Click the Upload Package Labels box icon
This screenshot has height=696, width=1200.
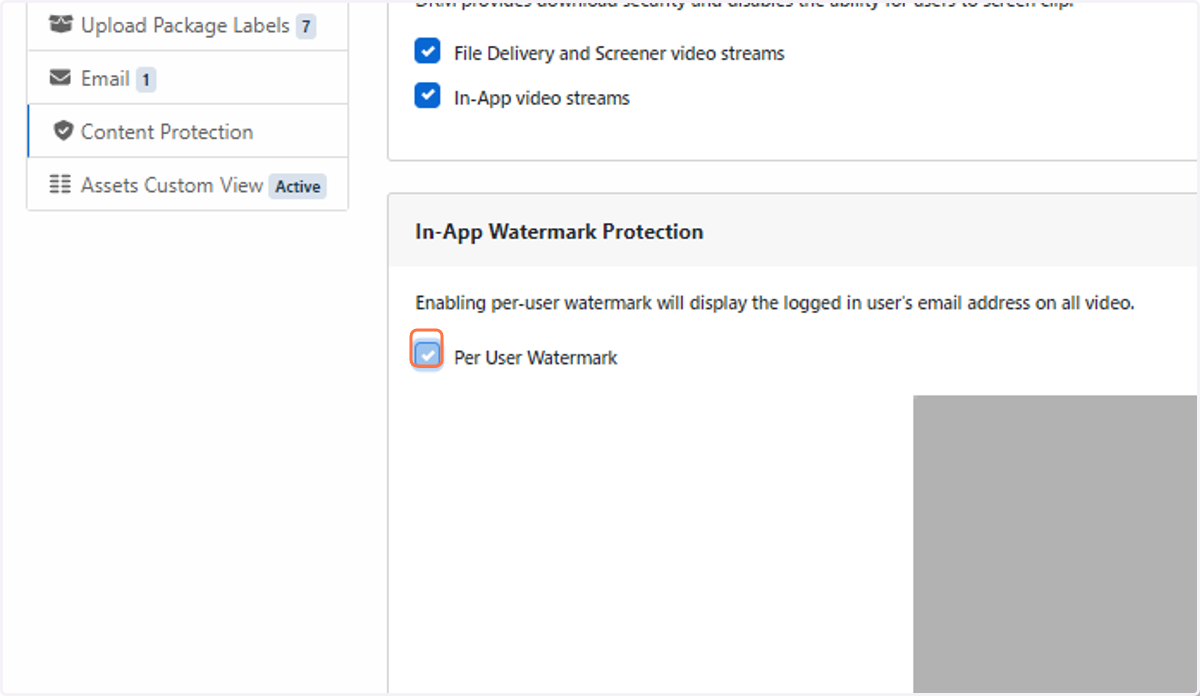(x=61, y=25)
